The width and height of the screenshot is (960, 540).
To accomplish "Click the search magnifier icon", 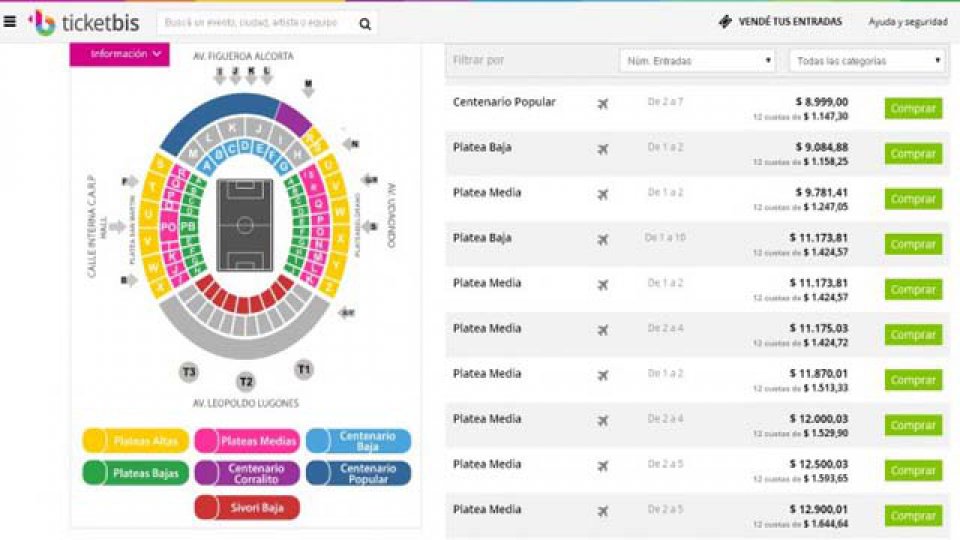I will point(365,23).
